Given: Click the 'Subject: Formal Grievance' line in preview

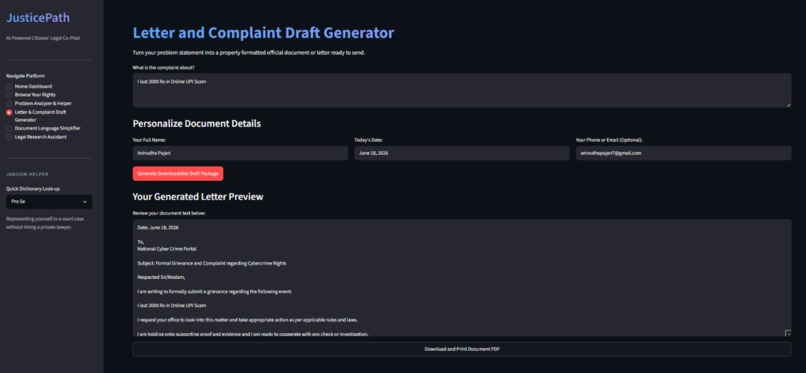Looking at the screenshot, I should [x=212, y=263].
